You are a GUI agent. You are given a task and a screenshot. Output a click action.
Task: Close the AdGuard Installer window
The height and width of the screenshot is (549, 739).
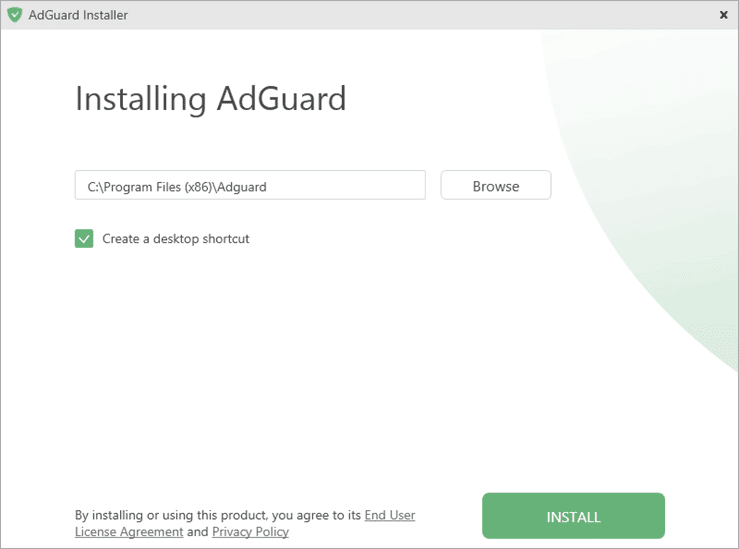(723, 15)
